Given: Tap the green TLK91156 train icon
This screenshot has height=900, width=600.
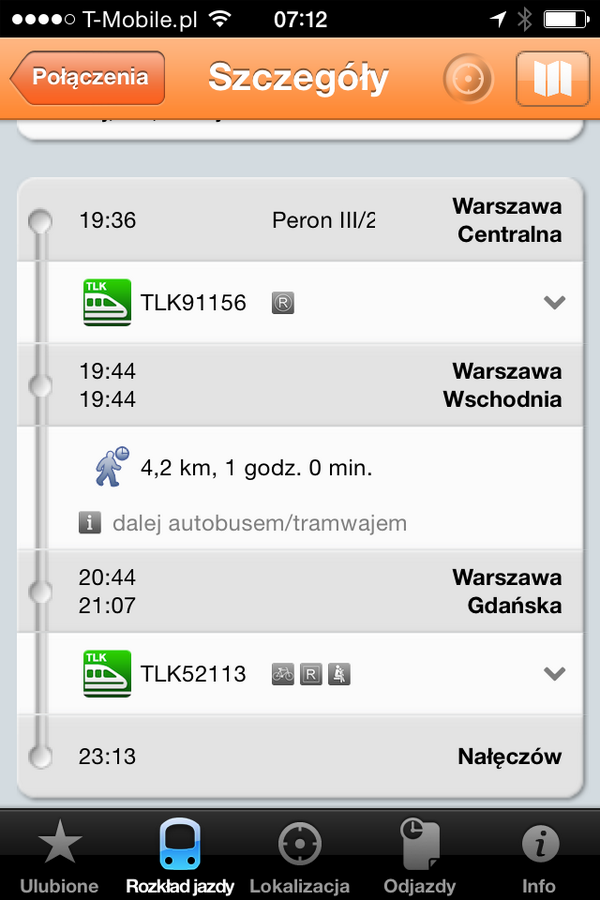Looking at the screenshot, I should pos(107,302).
